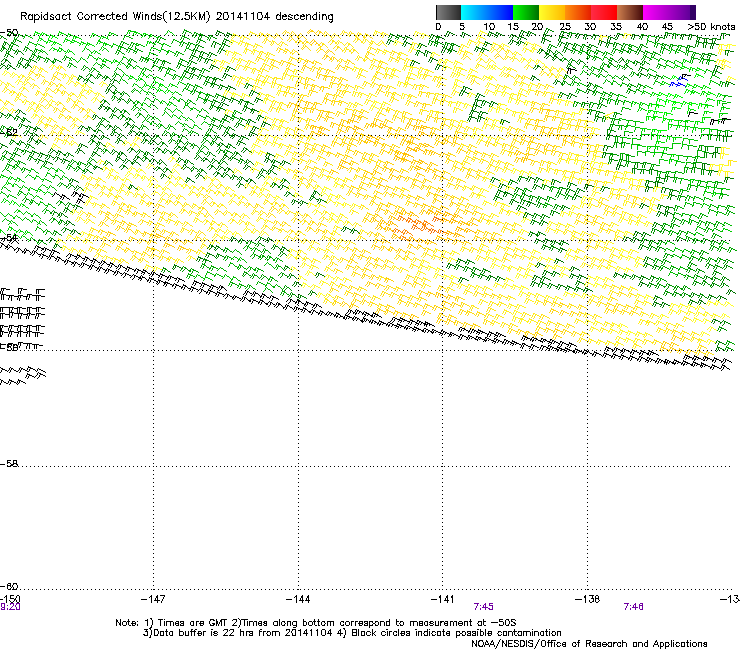
Task: Click the '7:46' pass time label
Action: [x=633, y=607]
